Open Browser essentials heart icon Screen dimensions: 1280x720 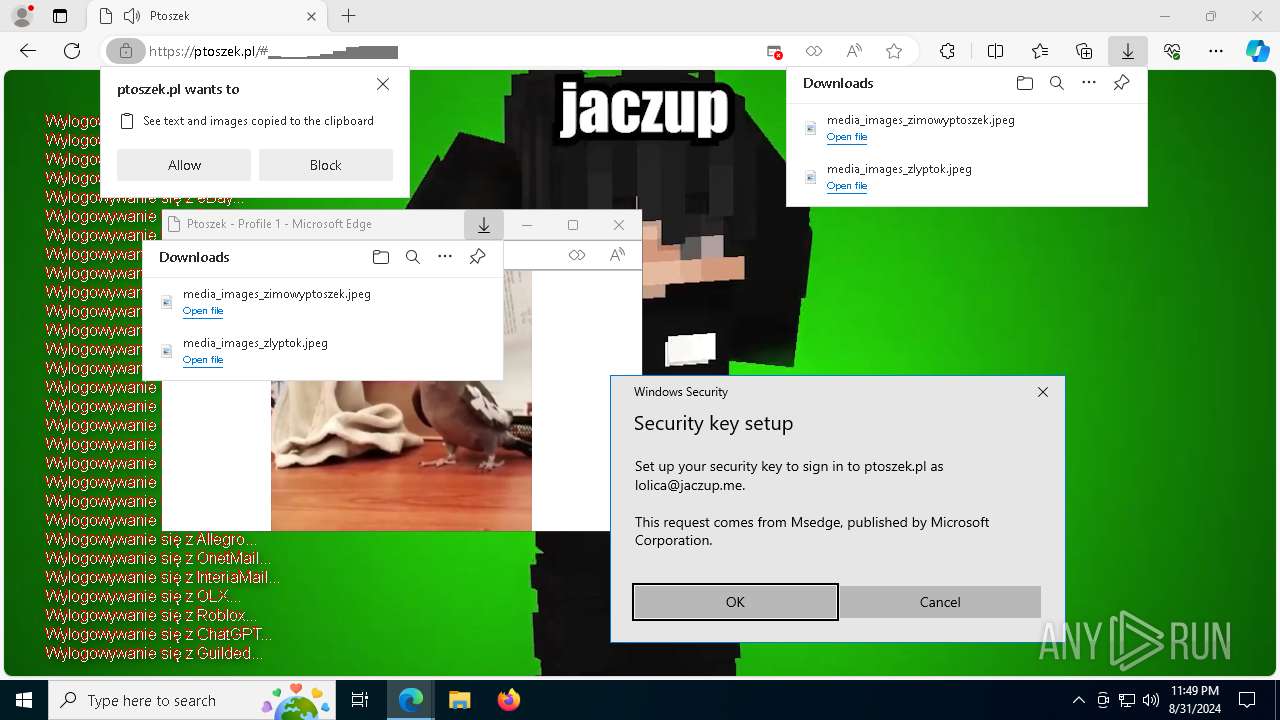[1172, 51]
